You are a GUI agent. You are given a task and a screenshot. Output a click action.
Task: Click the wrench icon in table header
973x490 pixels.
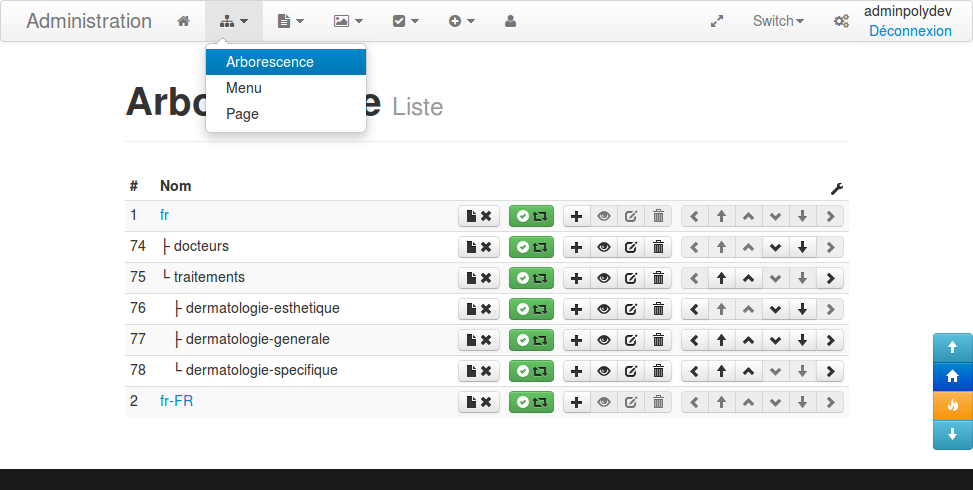[x=837, y=187]
